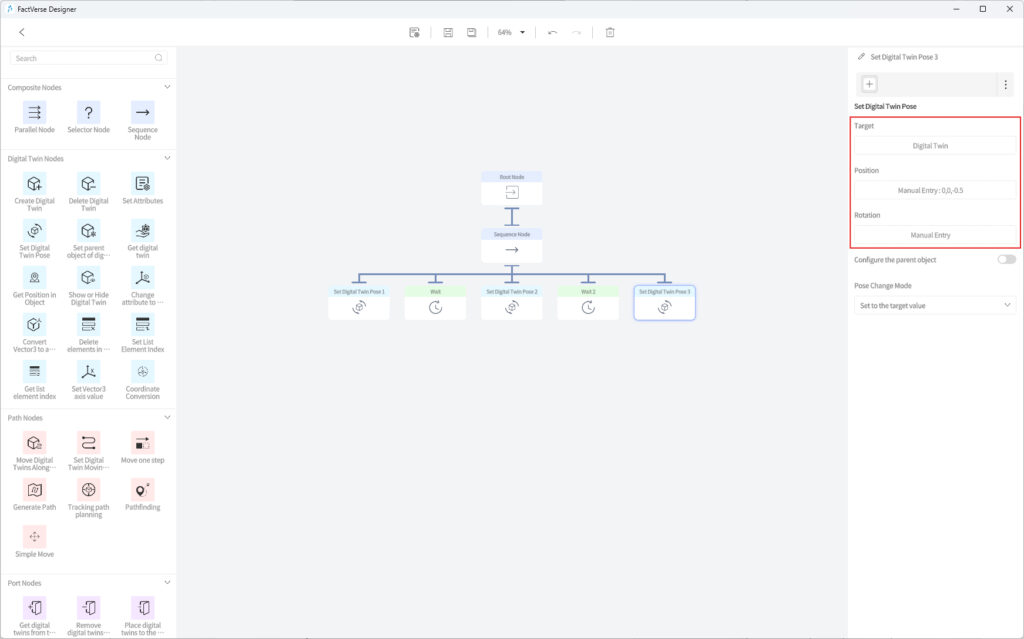1024x639 pixels.
Task: Delete selected node with trash icon
Action: pyautogui.click(x=610, y=32)
